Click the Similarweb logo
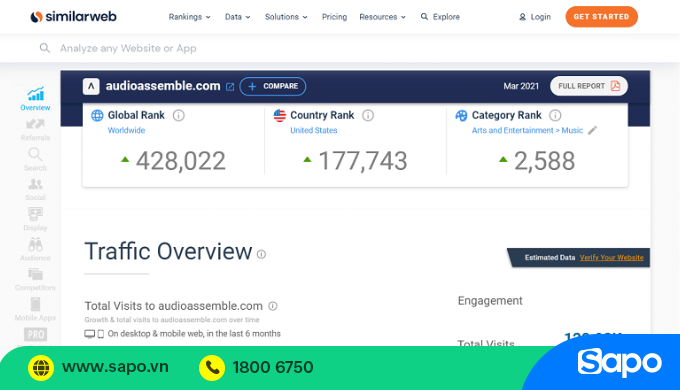 73,17
